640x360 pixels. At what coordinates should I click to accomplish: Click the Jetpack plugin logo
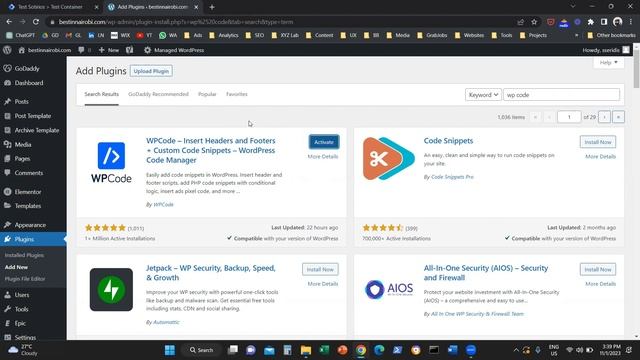(x=111, y=289)
